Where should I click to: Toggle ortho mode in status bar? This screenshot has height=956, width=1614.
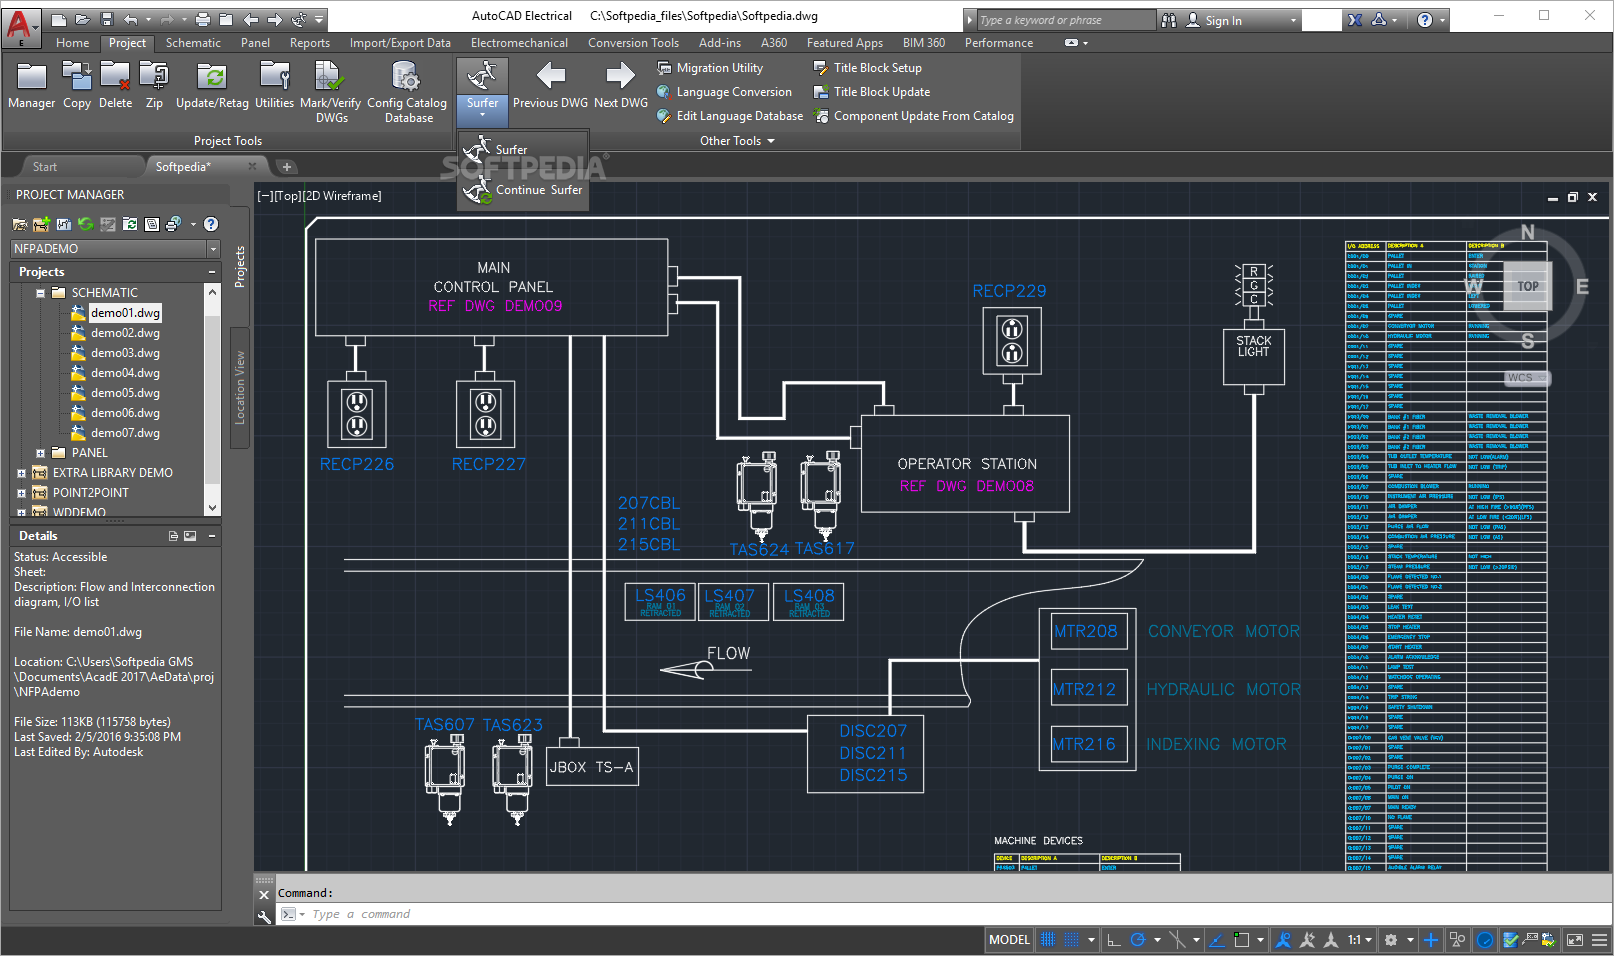(x=1113, y=940)
